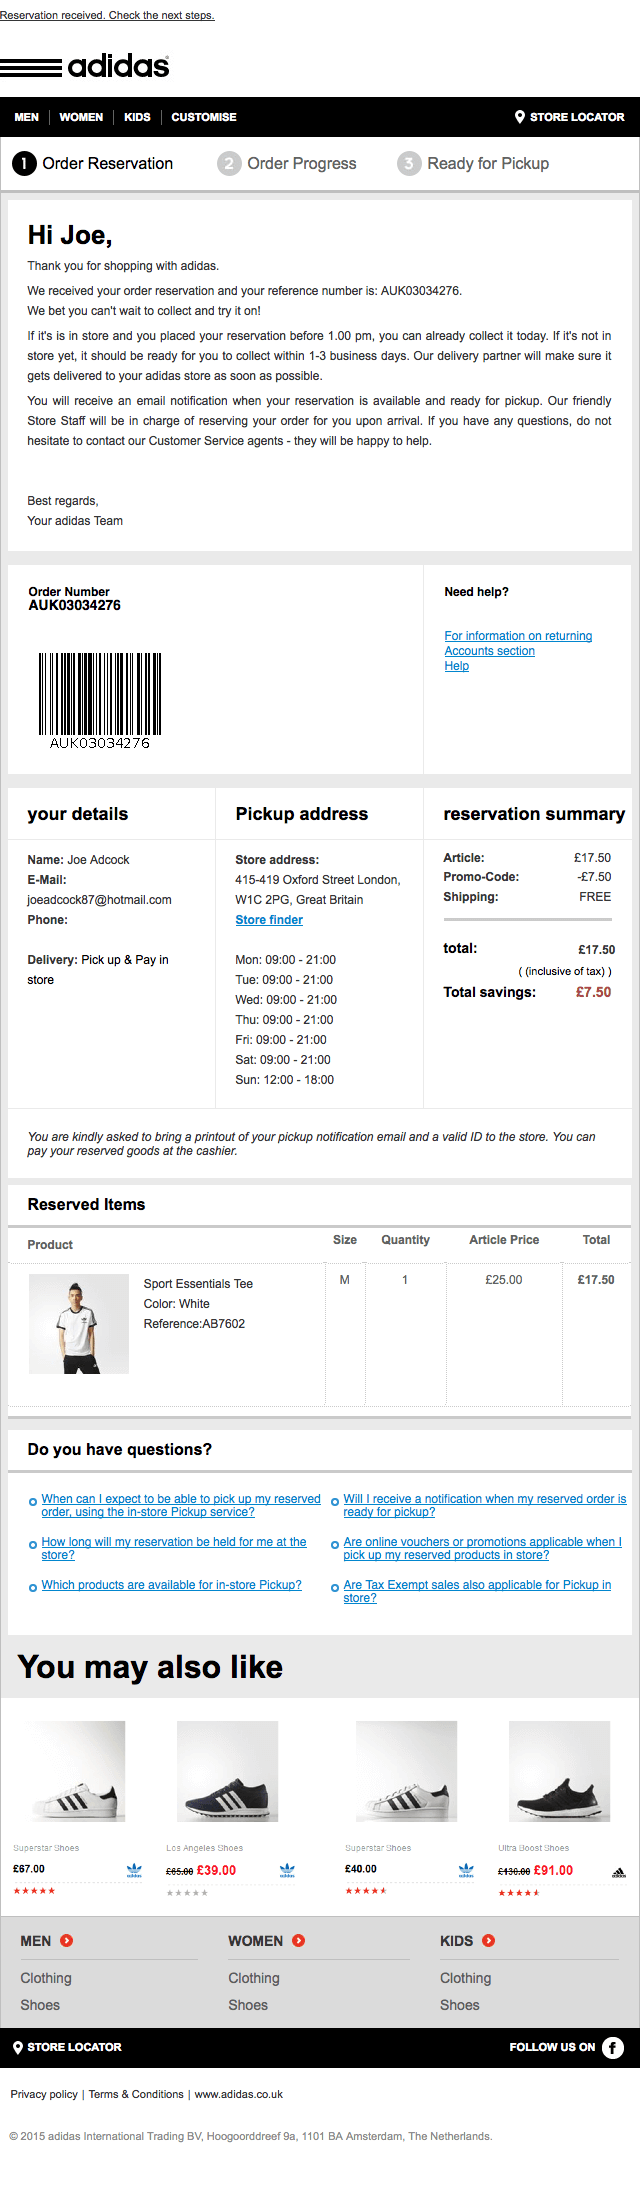This screenshot has width=640, height=2212.
Task: Select the step 2 Order Progress circle
Action: [229, 163]
